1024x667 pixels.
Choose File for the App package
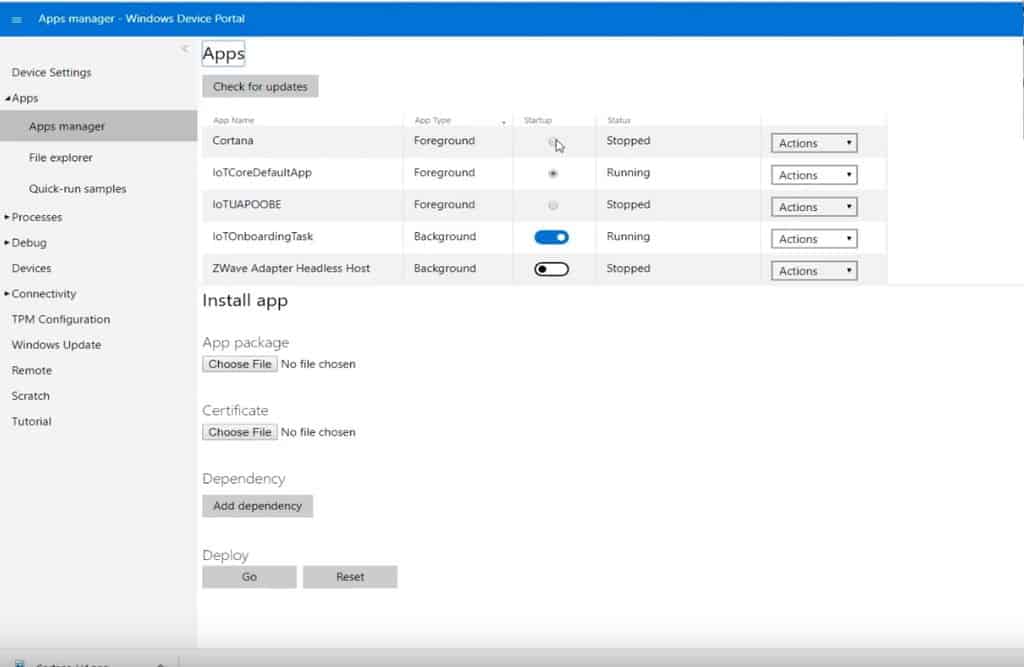tap(240, 364)
